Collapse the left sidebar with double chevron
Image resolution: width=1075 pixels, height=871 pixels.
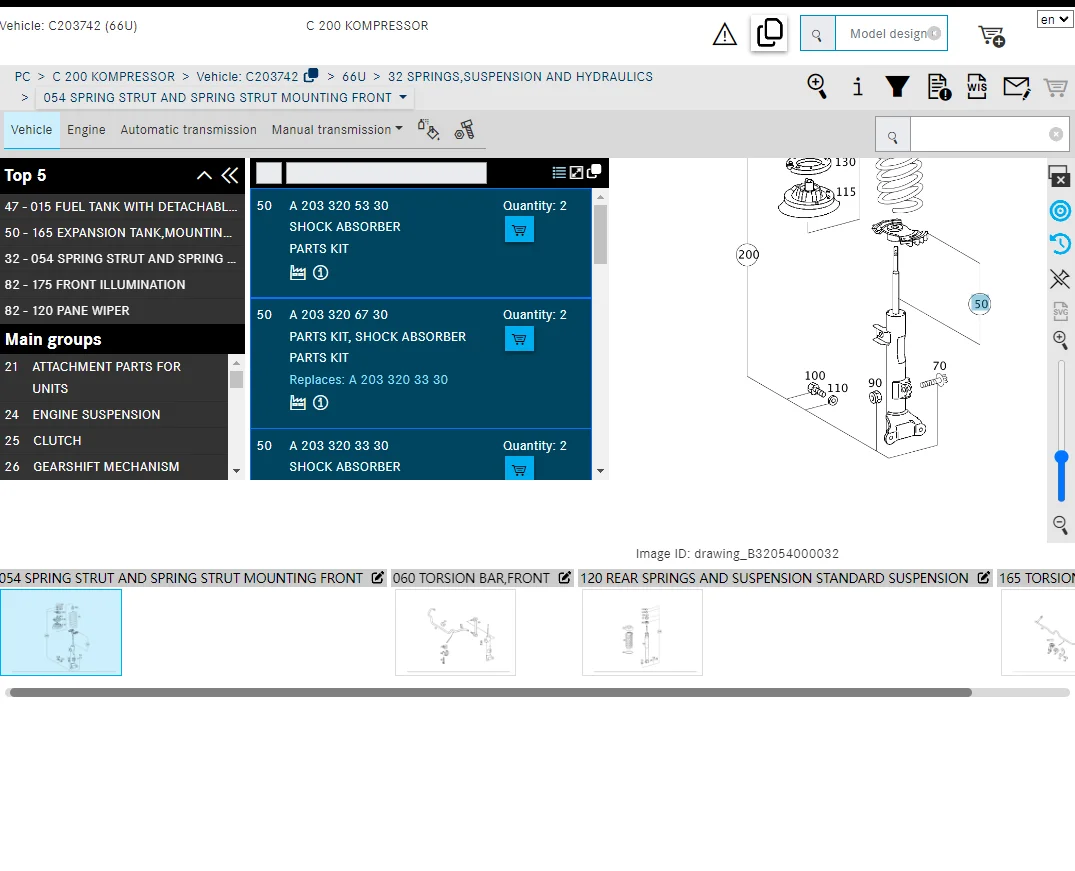click(x=230, y=176)
